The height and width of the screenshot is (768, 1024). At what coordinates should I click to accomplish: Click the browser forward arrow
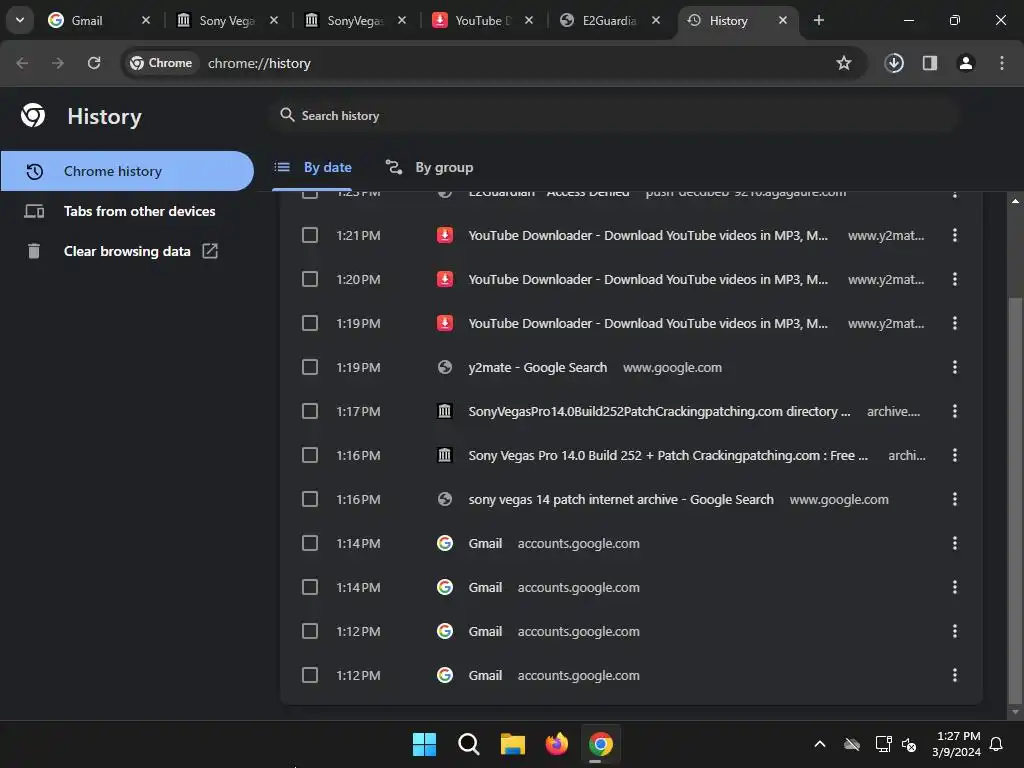click(58, 63)
